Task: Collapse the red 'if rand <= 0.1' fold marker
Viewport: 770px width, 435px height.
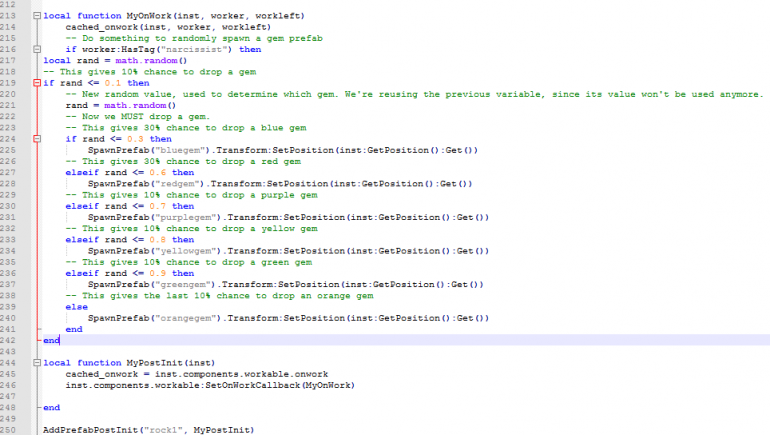Action: (x=37, y=82)
